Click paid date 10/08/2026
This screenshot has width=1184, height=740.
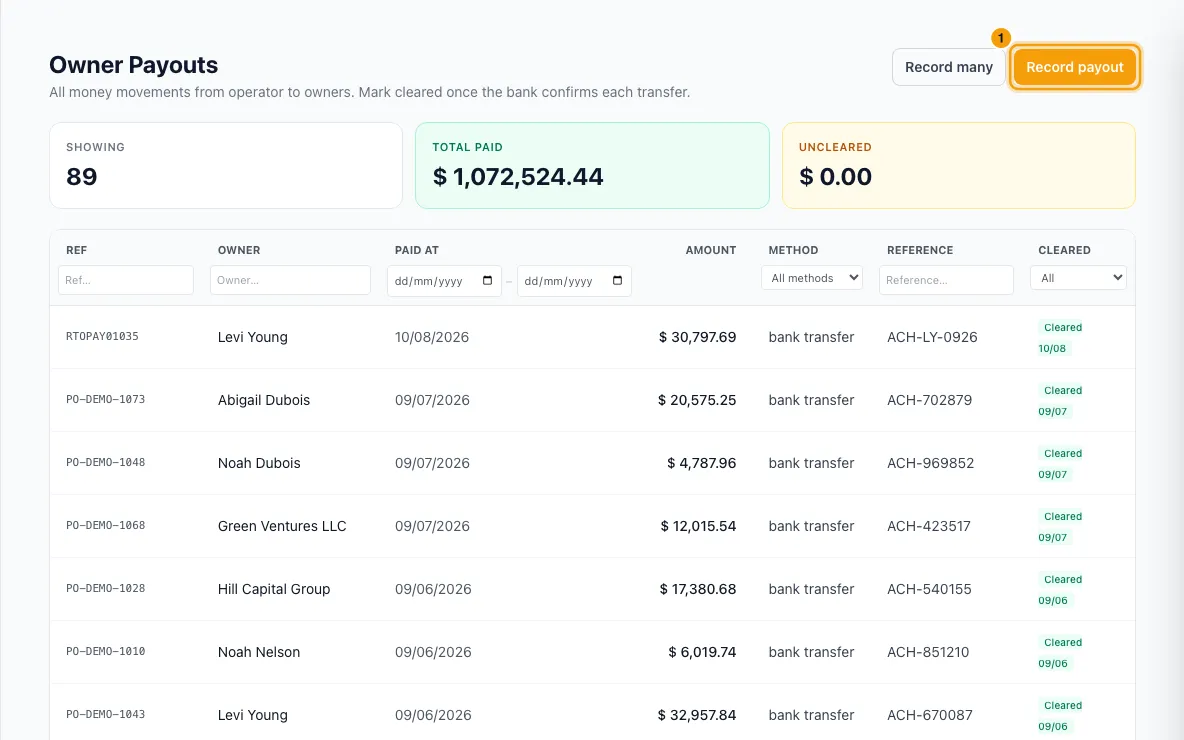click(x=432, y=338)
